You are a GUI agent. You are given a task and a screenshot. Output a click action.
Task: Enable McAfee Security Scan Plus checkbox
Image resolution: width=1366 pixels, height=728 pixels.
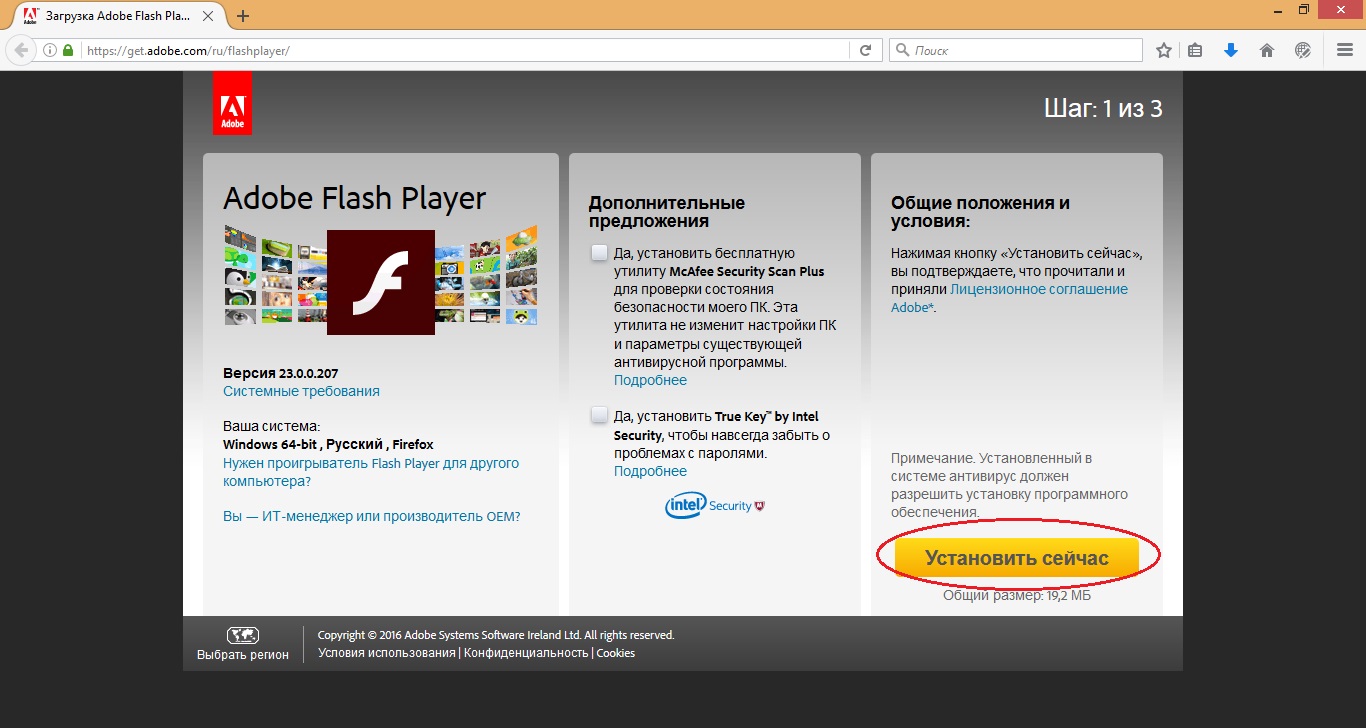[599, 252]
